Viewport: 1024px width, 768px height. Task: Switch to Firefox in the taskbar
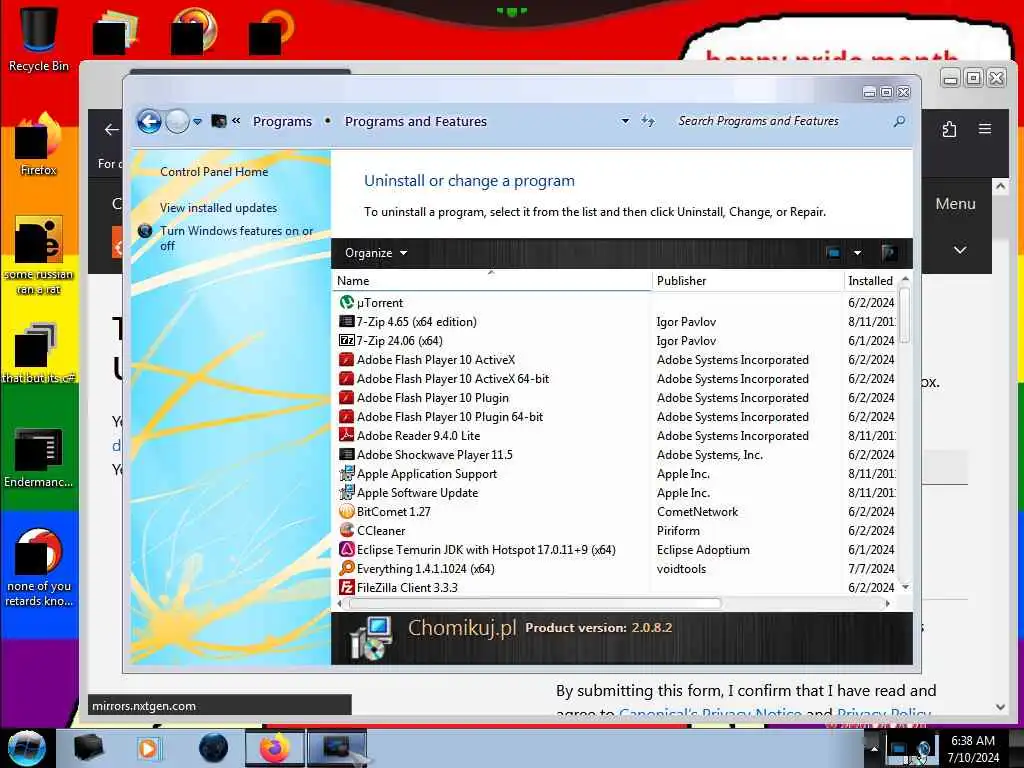[x=275, y=748]
